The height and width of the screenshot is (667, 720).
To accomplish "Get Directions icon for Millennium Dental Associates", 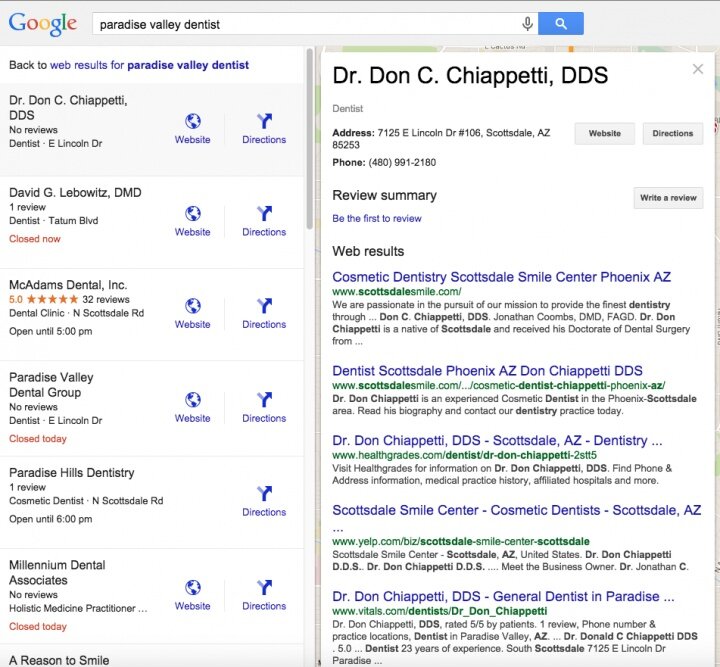I will 264,588.
